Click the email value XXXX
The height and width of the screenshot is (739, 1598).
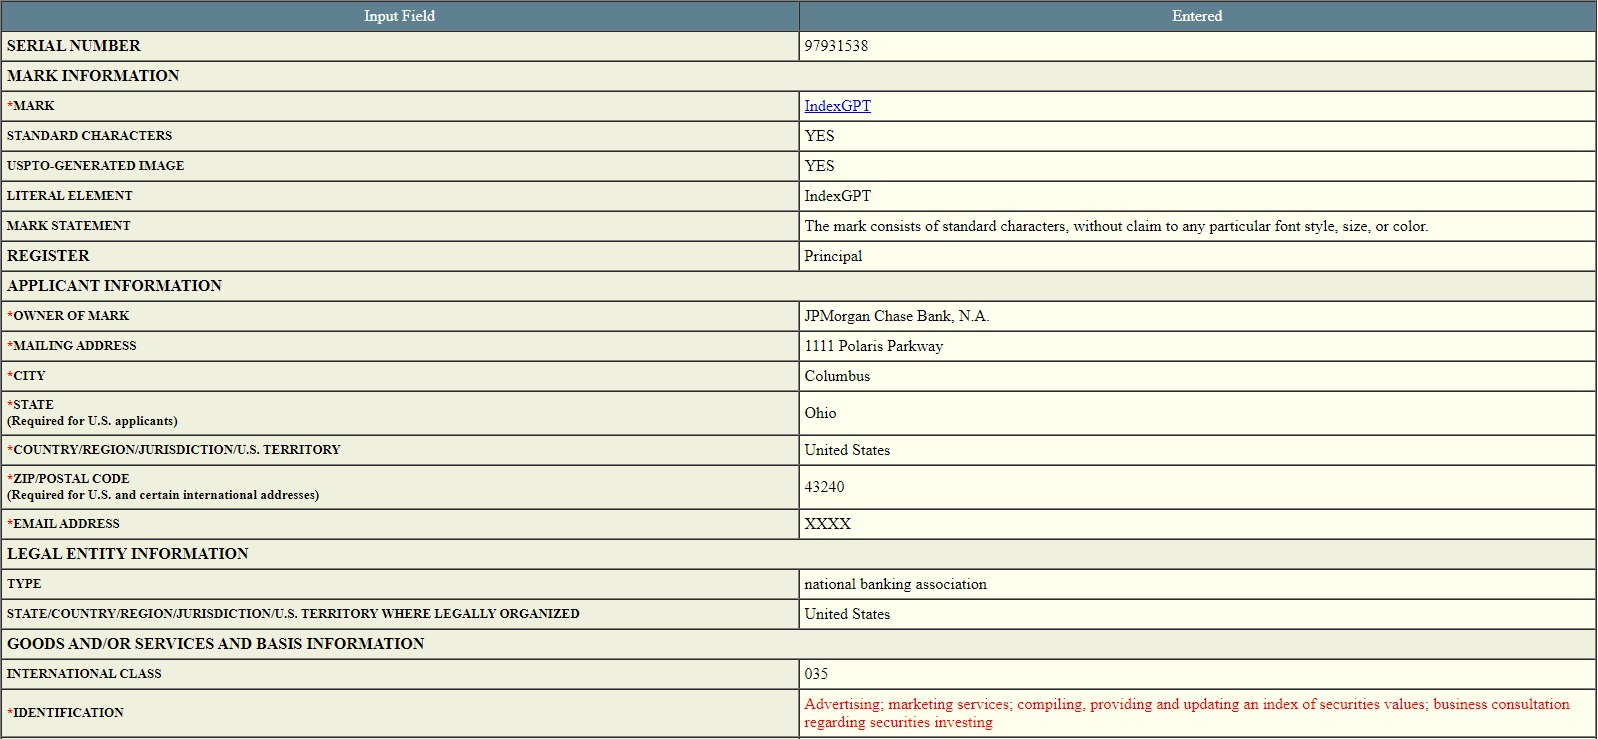click(828, 524)
